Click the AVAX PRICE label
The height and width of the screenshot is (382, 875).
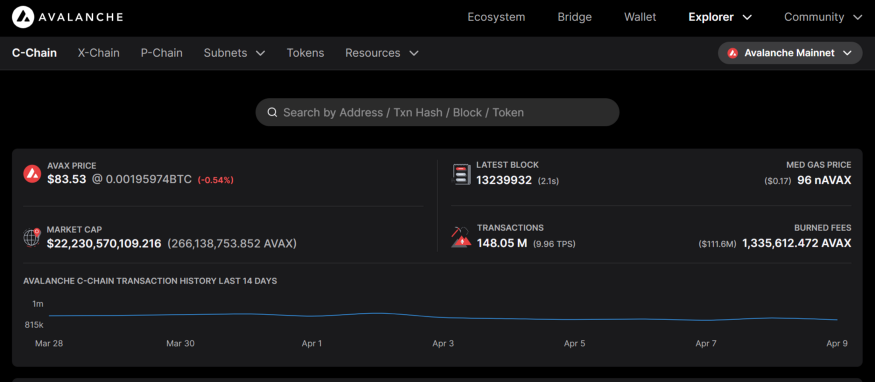[x=71, y=166]
